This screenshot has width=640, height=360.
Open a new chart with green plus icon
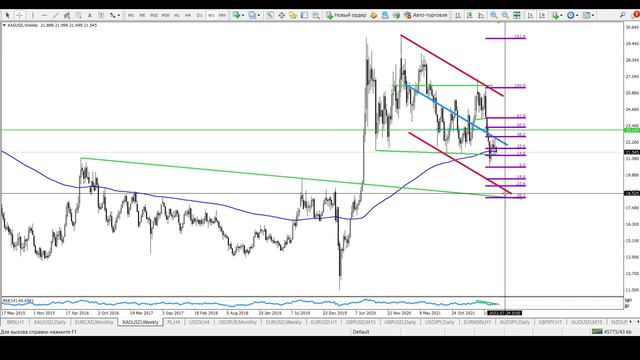coord(236,15)
